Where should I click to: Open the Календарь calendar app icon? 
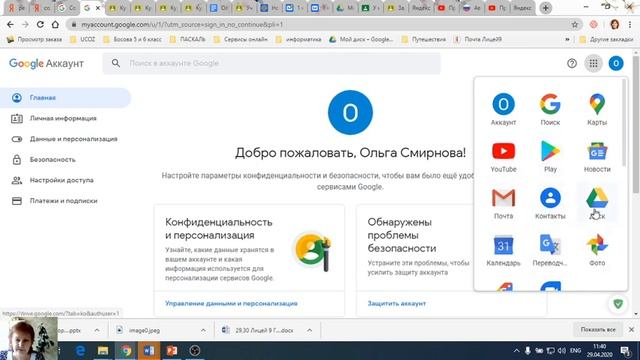(503, 250)
